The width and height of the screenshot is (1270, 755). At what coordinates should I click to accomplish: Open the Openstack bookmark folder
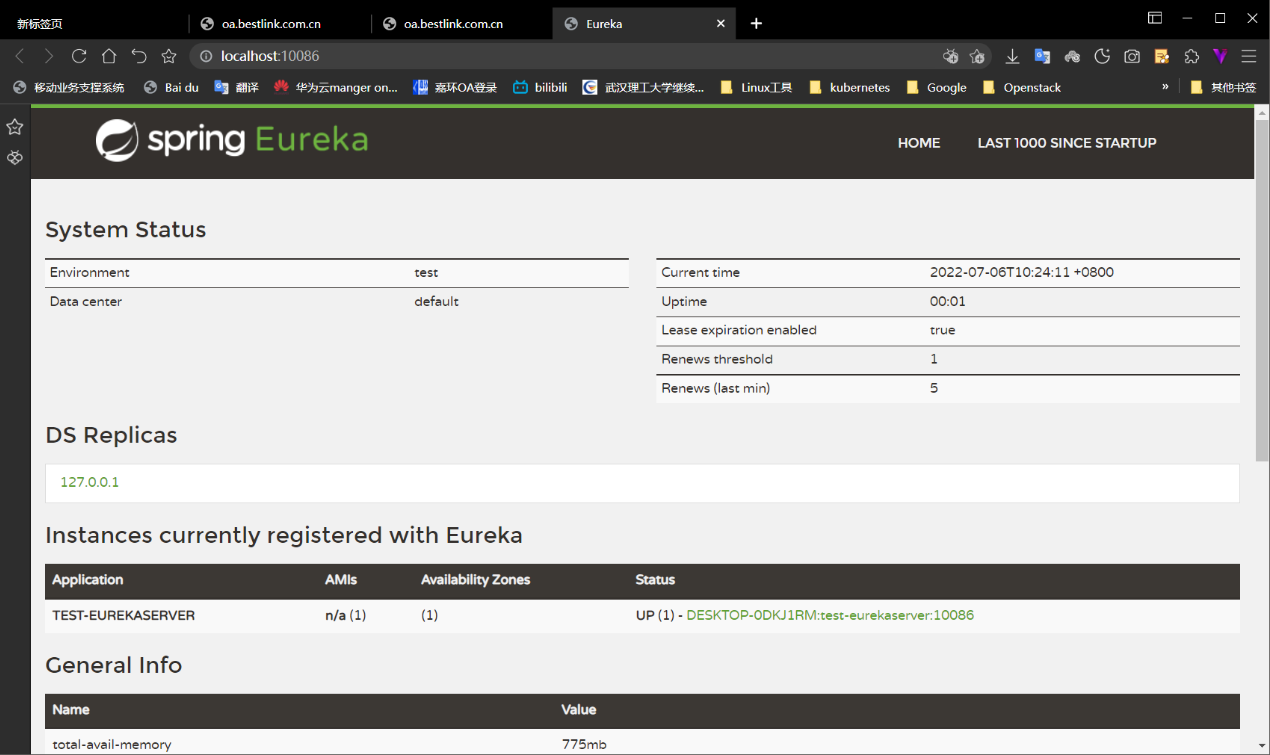tap(1021, 88)
